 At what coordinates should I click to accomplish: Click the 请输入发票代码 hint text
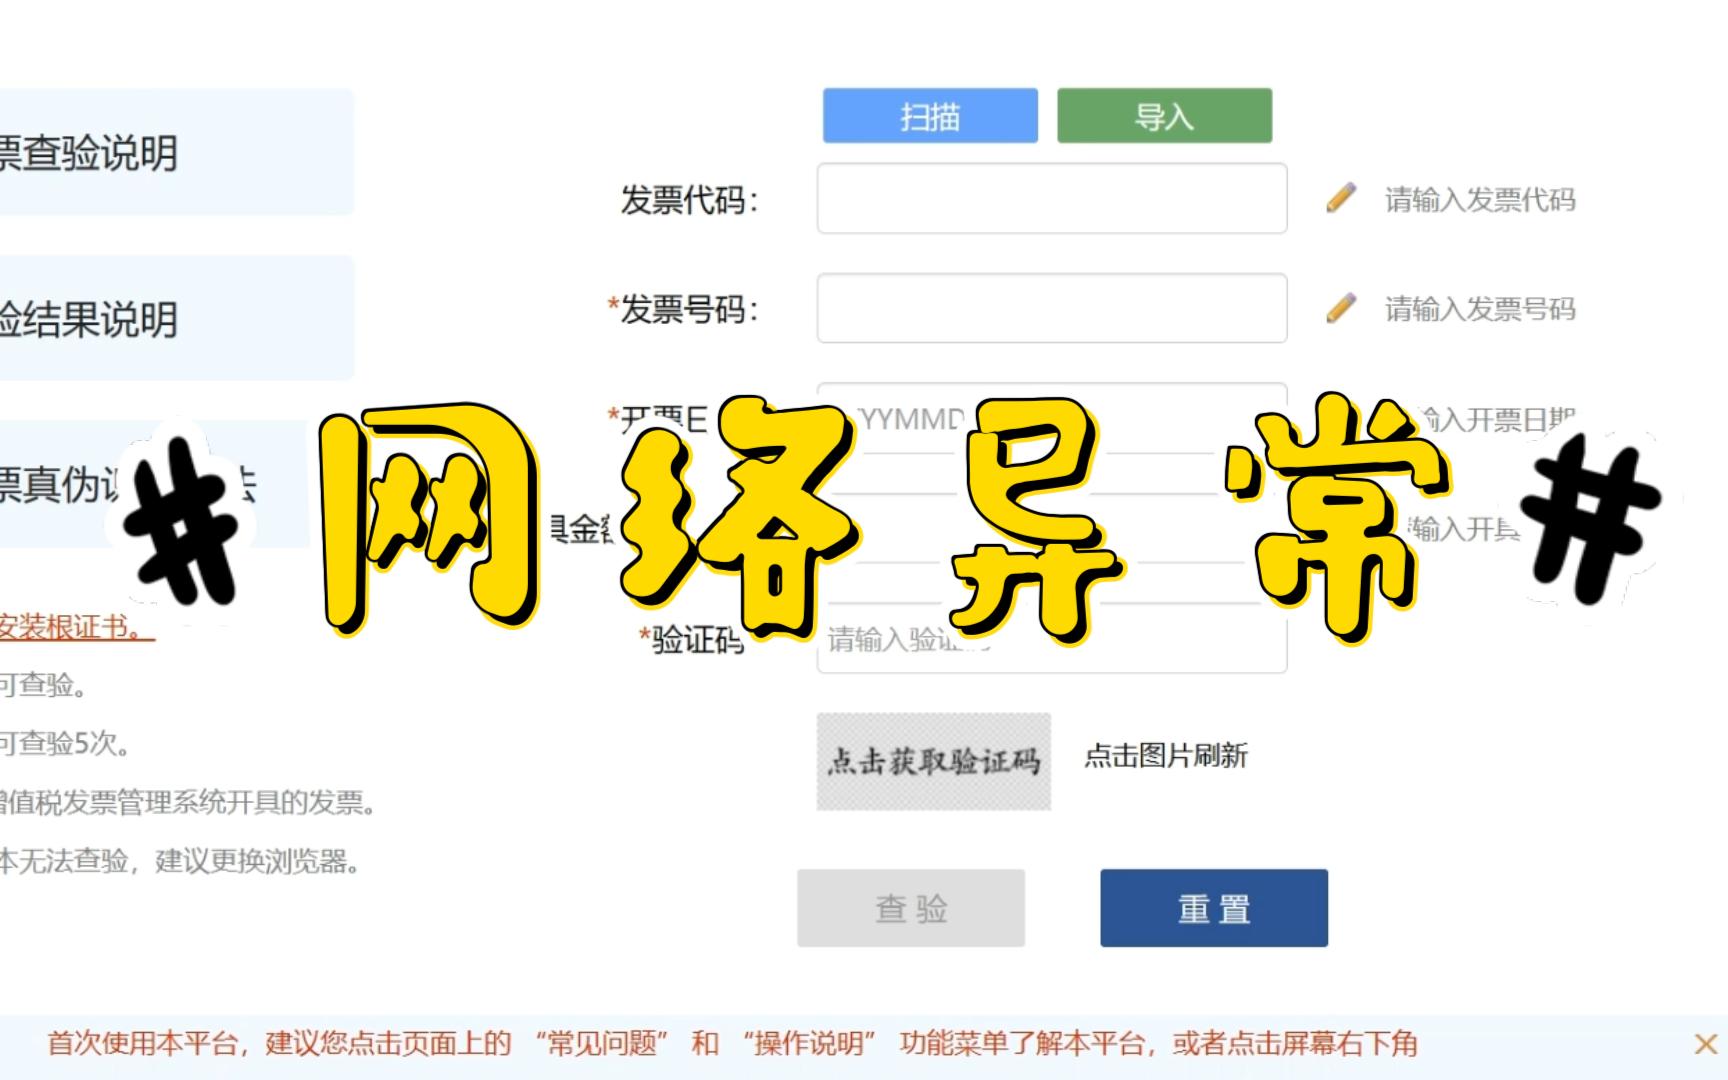click(x=1480, y=200)
